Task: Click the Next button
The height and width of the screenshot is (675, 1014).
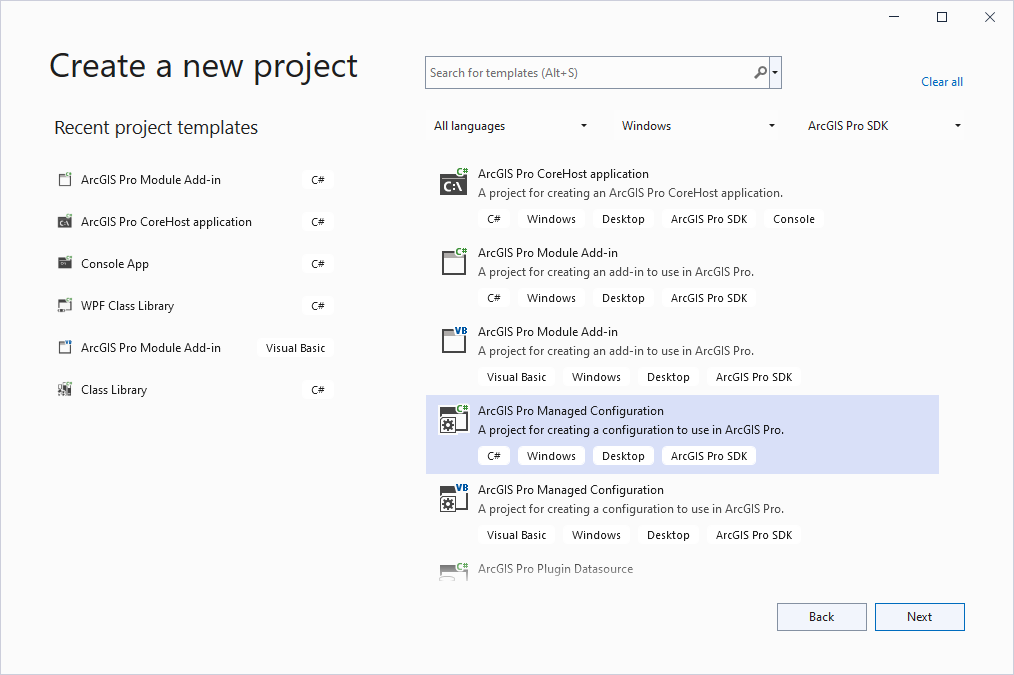Action: click(919, 616)
